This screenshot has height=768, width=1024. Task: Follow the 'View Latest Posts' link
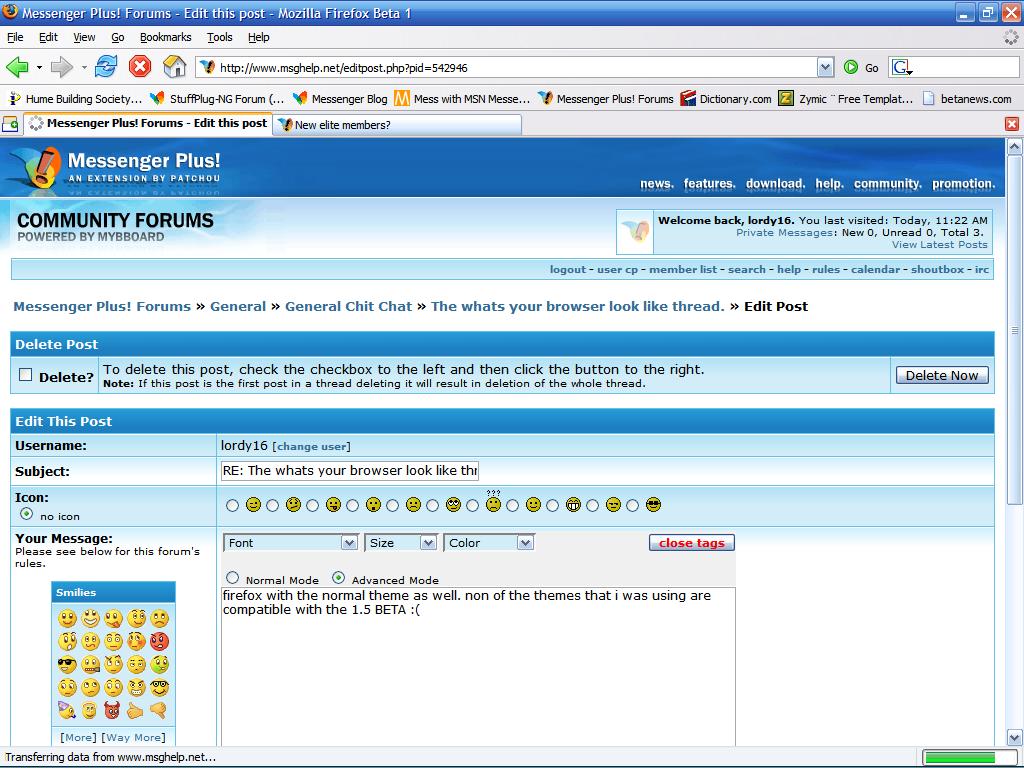coord(940,244)
